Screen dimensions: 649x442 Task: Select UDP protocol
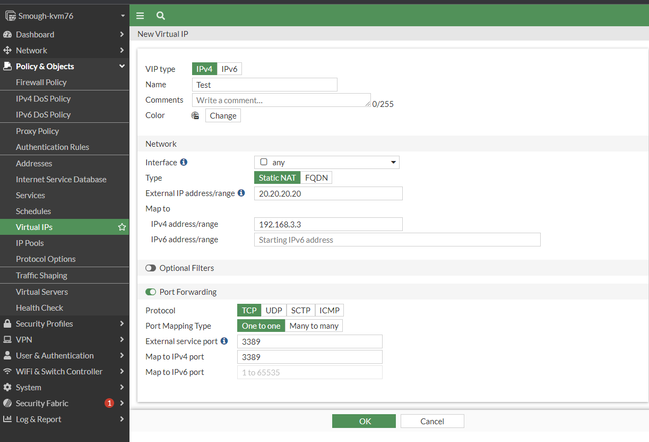point(274,310)
